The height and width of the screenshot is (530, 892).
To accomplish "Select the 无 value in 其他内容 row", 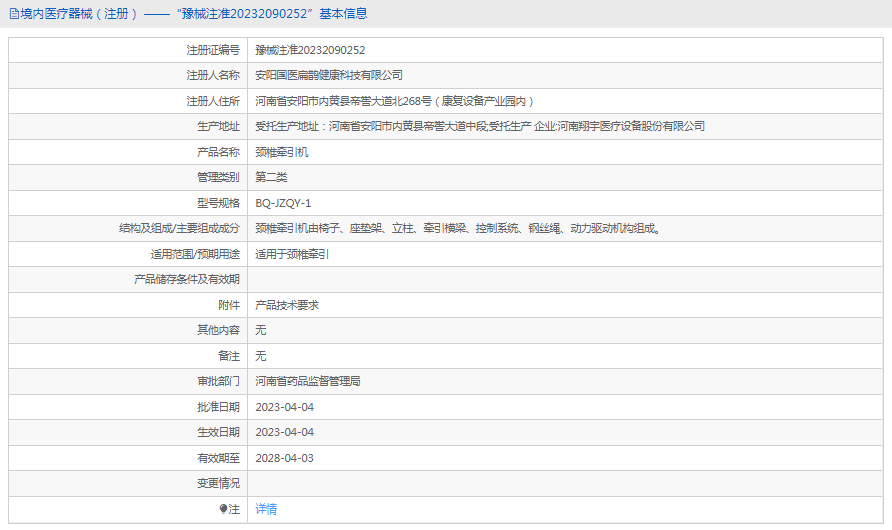I will pyautogui.click(x=261, y=330).
